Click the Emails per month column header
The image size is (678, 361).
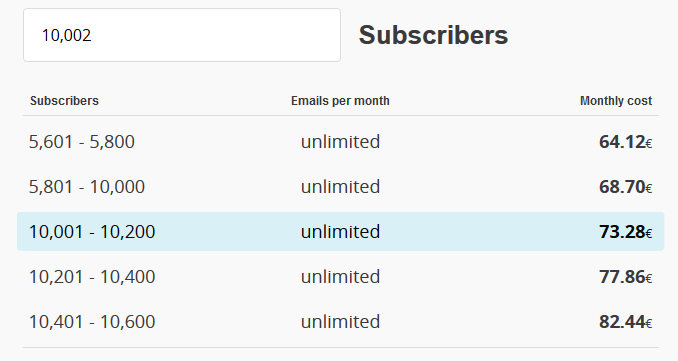click(340, 101)
